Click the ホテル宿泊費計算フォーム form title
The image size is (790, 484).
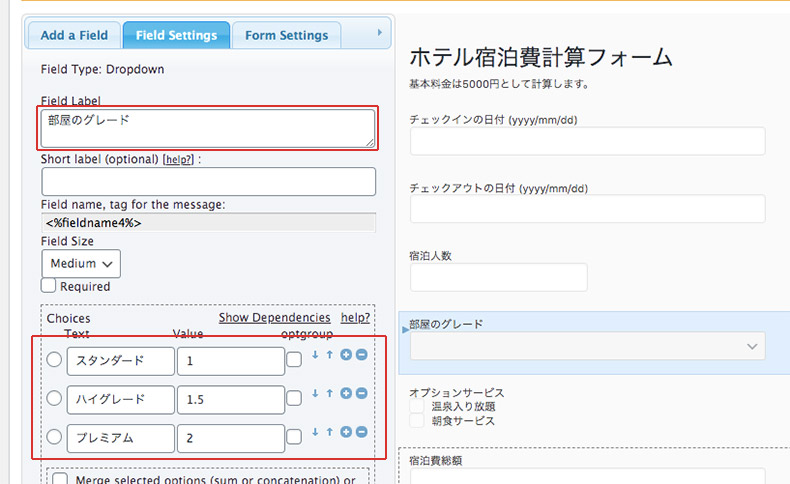click(x=541, y=57)
